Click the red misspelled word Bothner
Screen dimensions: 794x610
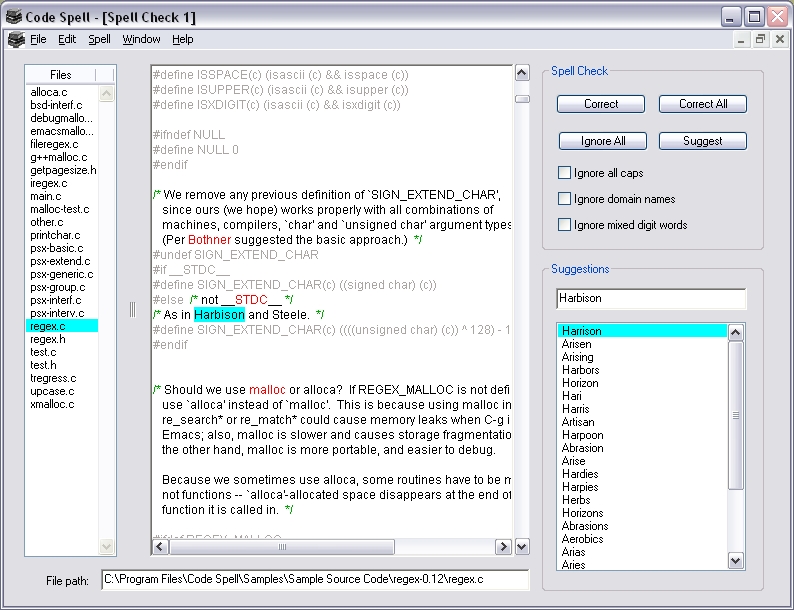point(209,240)
